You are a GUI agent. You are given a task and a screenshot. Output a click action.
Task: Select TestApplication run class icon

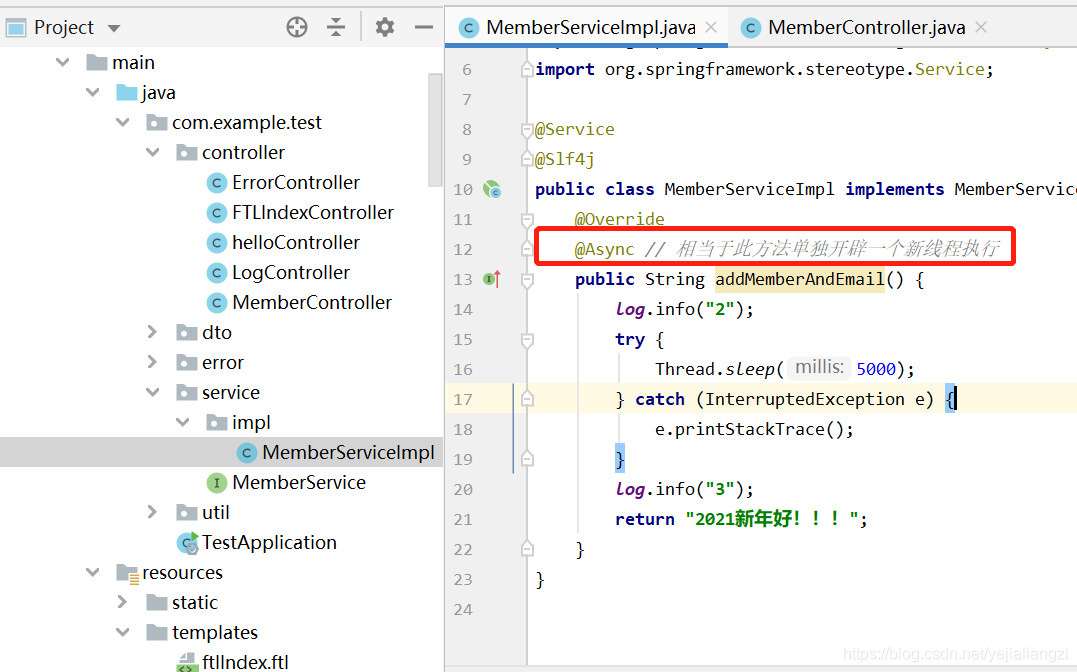tap(188, 543)
